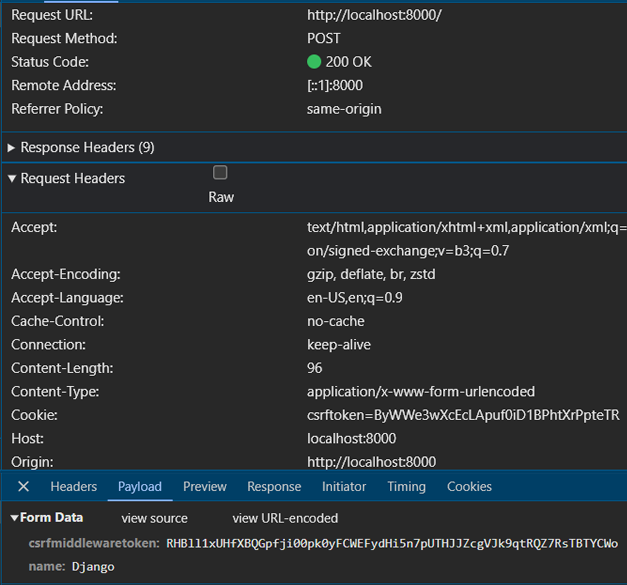The image size is (627, 585).
Task: Click the Accept-Language: header name
Action: 67,298
